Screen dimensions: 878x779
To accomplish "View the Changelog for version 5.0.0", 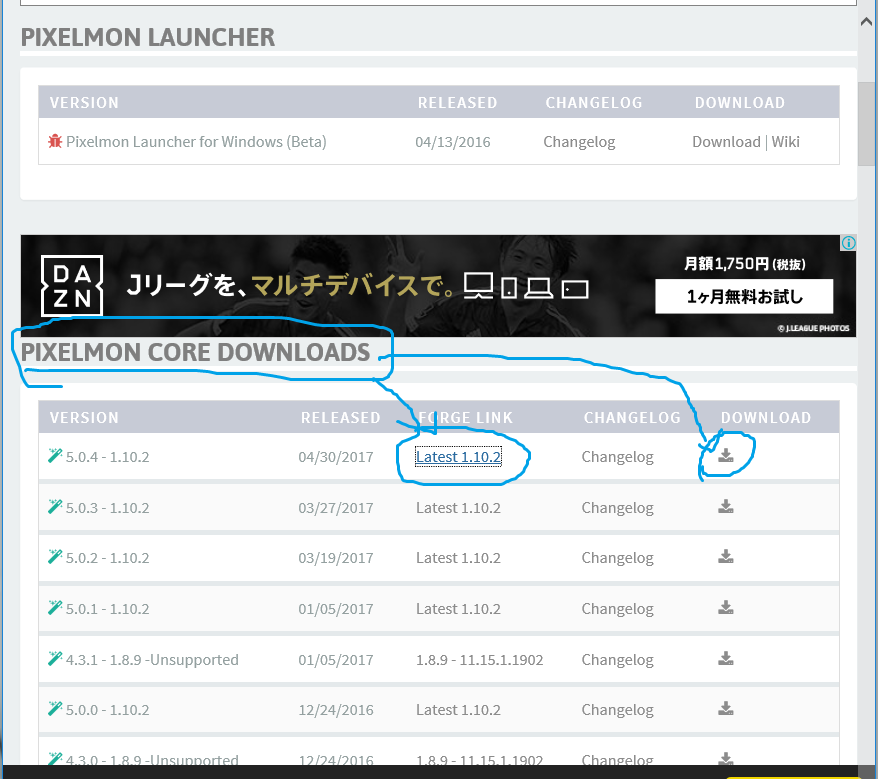I will pos(618,710).
